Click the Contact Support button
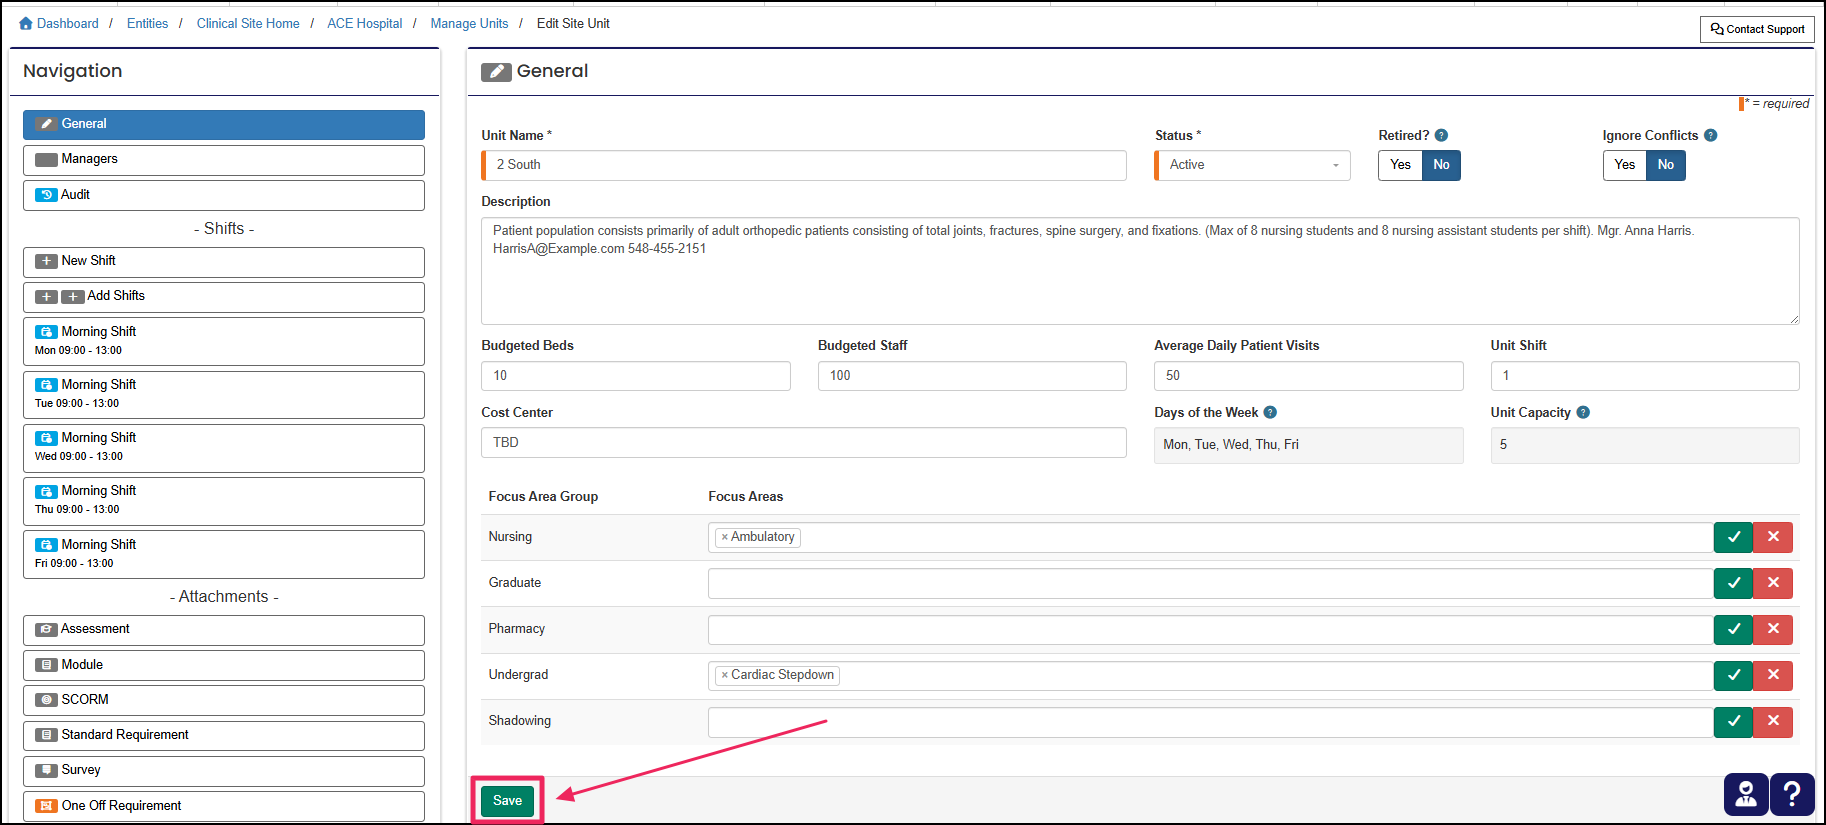1826x825 pixels. (1757, 29)
